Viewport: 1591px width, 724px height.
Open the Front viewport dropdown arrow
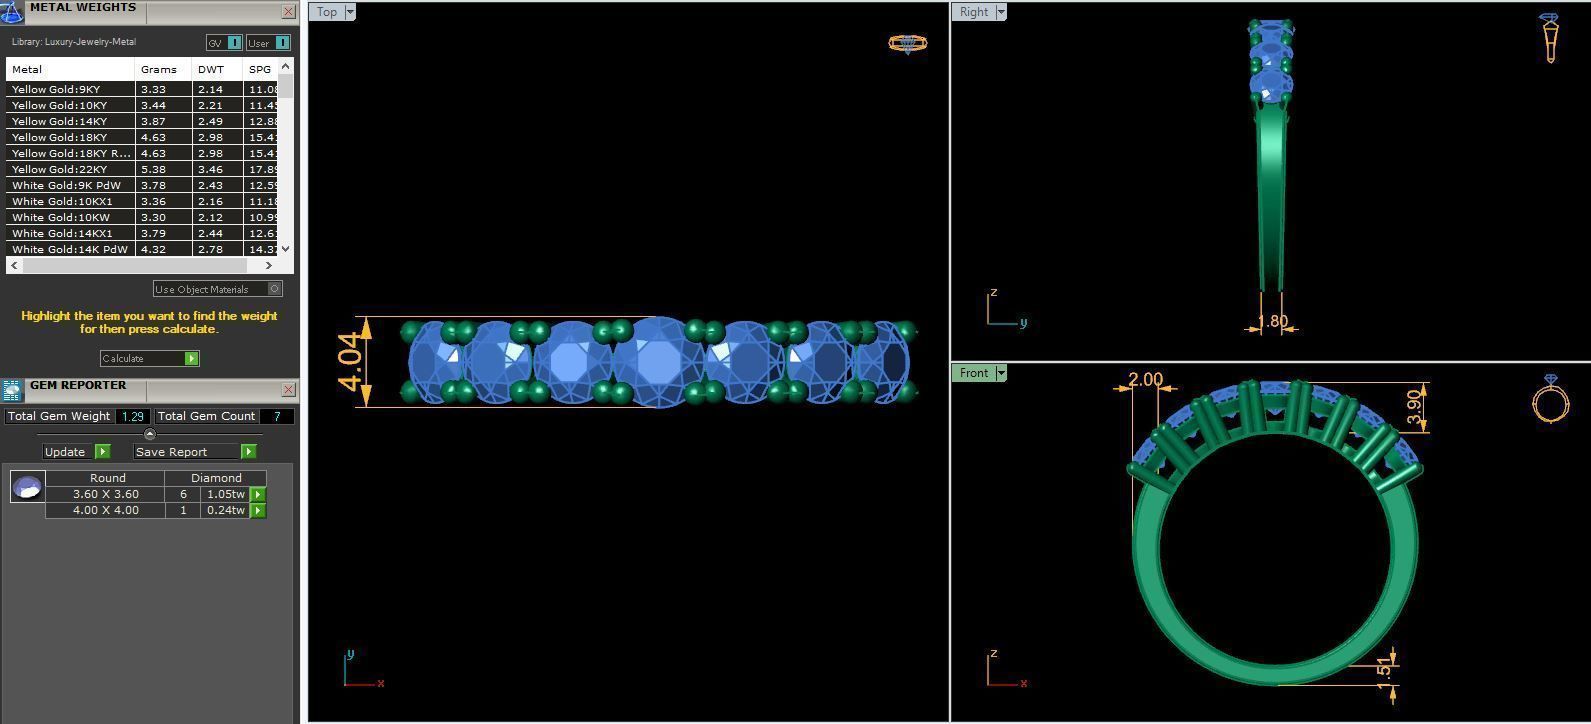[1001, 373]
